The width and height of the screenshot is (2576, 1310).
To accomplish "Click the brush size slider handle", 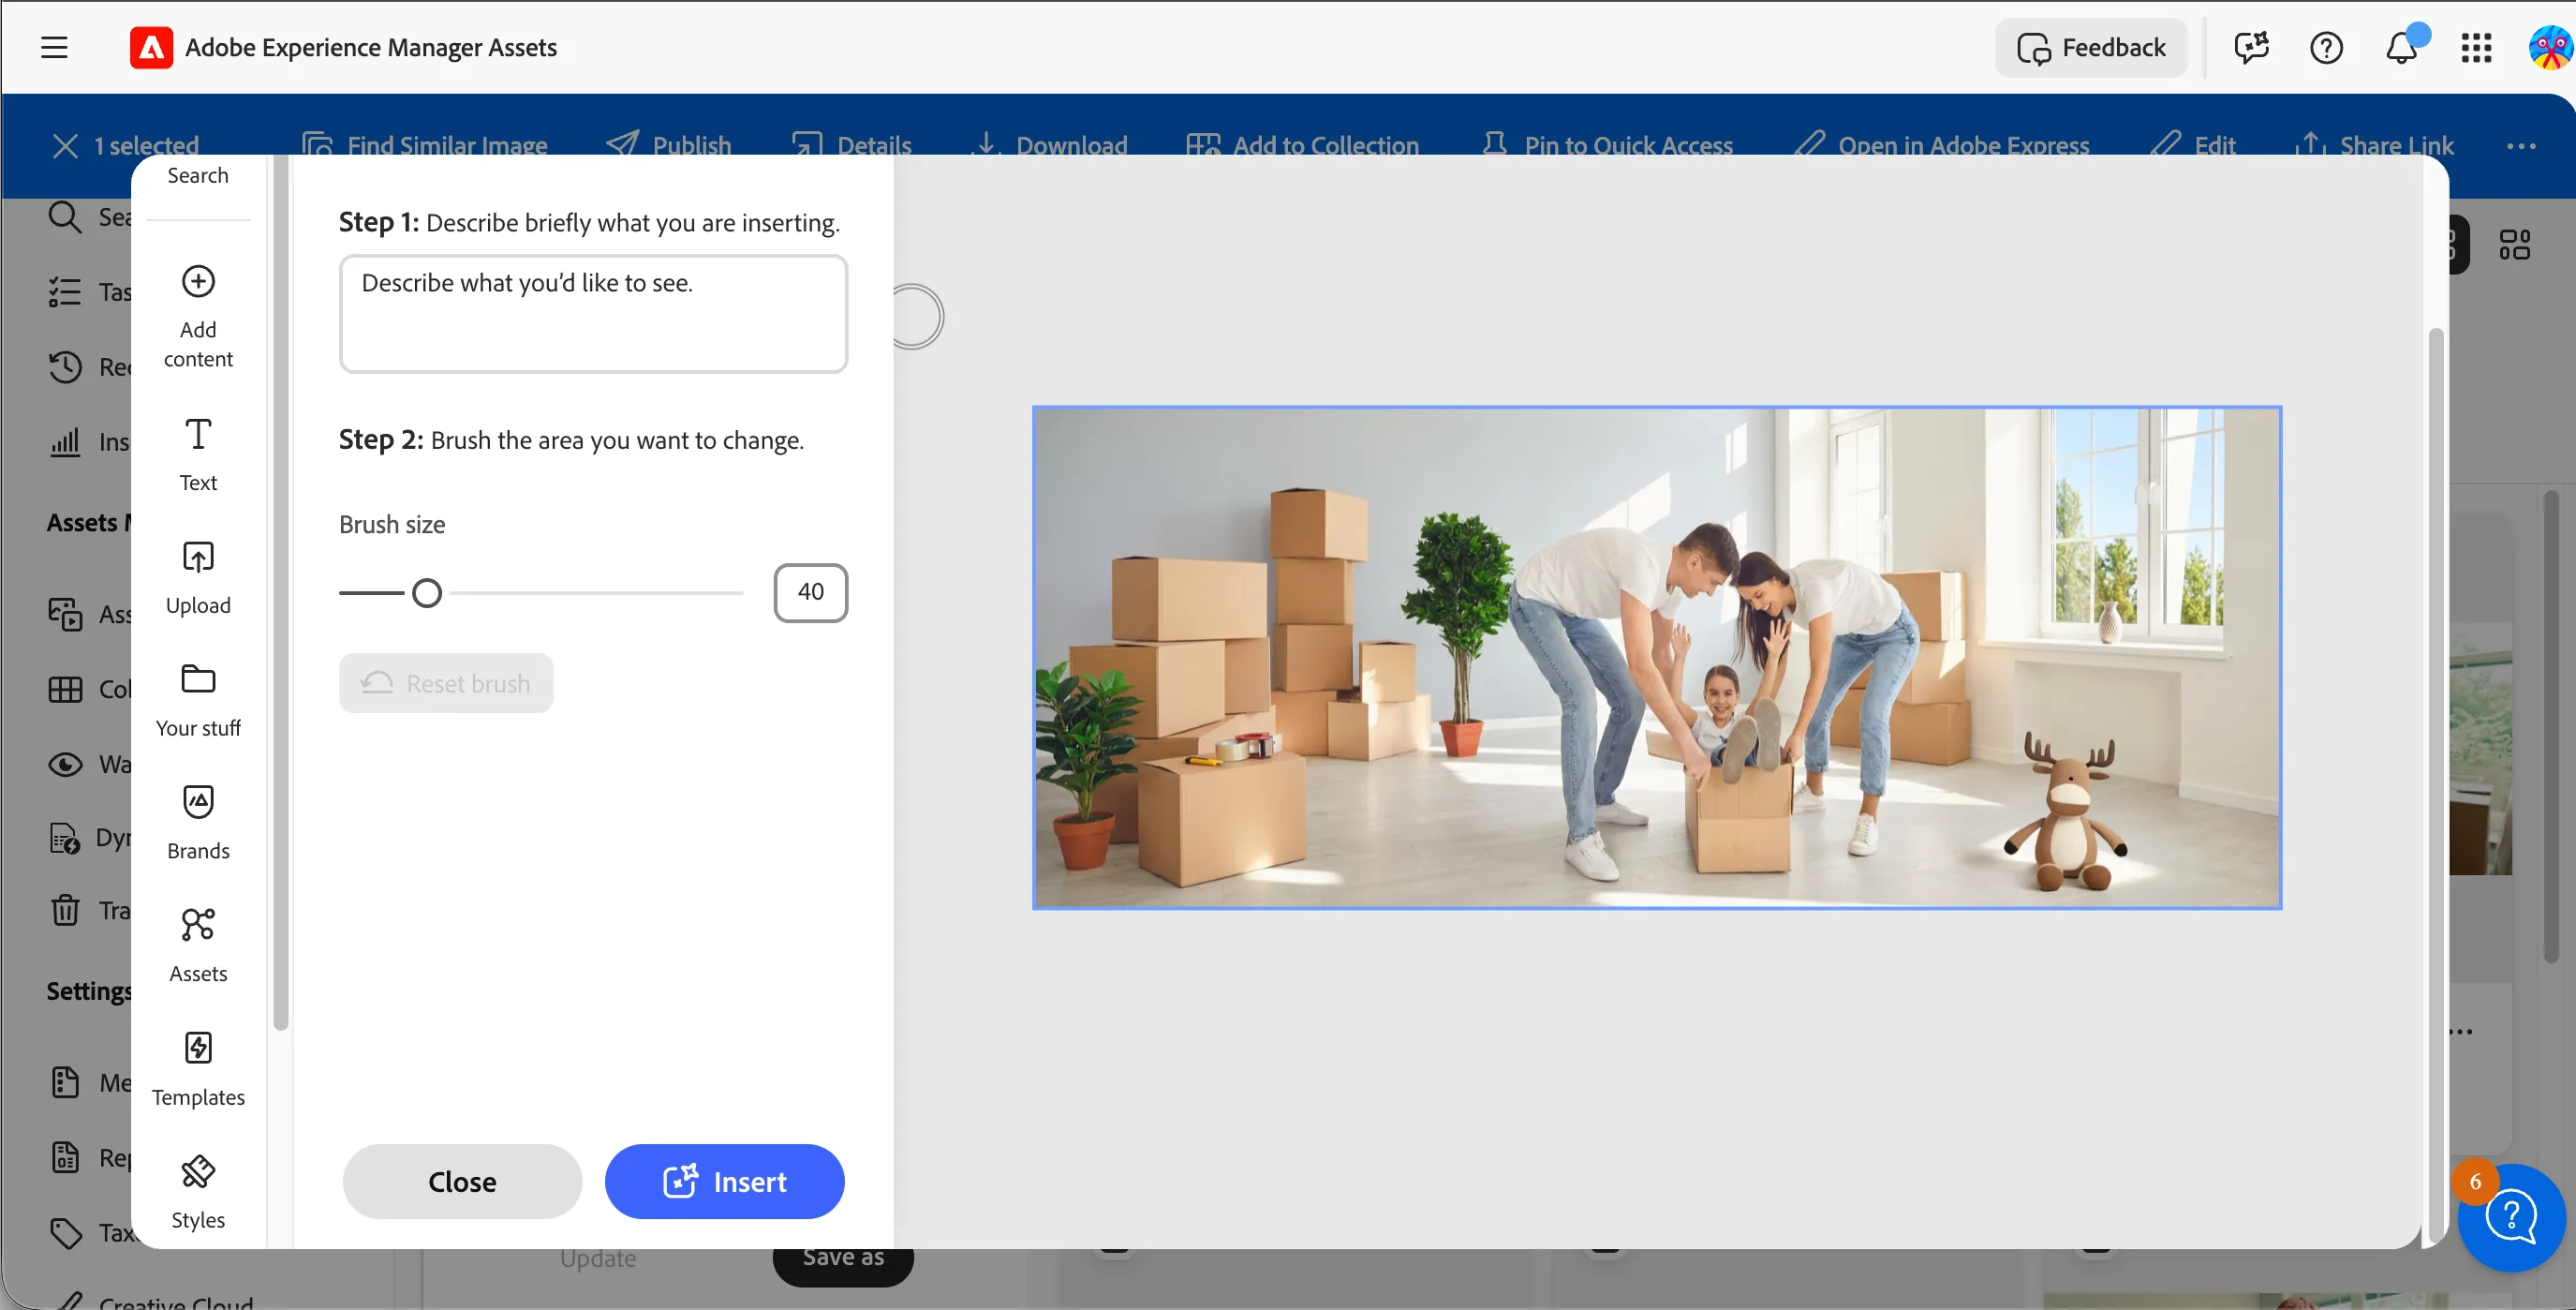I will 427,593.
